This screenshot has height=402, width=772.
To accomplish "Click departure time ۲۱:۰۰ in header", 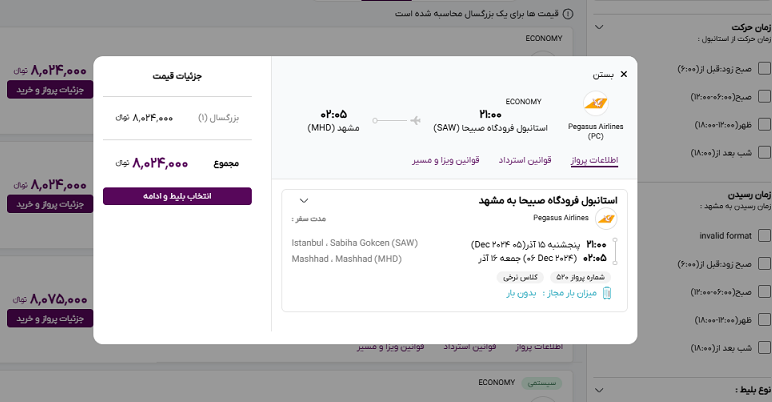I will 490,114.
